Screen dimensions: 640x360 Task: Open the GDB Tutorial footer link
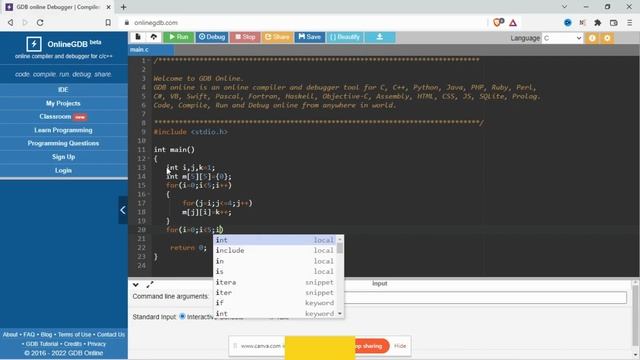click(42, 344)
